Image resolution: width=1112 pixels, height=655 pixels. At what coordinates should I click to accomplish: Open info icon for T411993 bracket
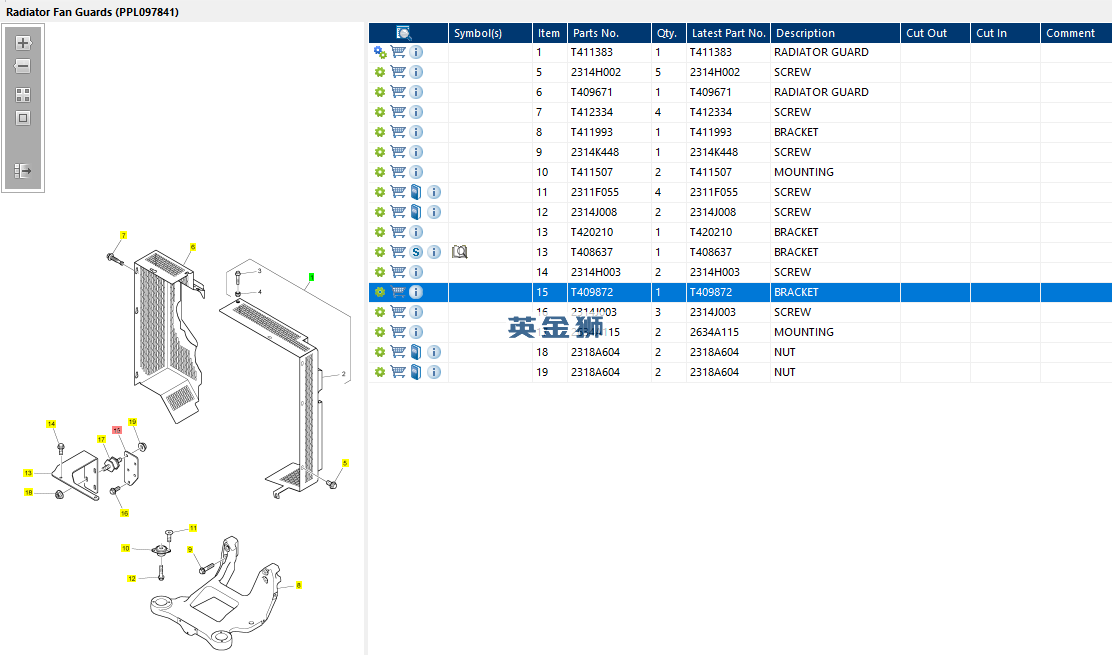pyautogui.click(x=416, y=132)
